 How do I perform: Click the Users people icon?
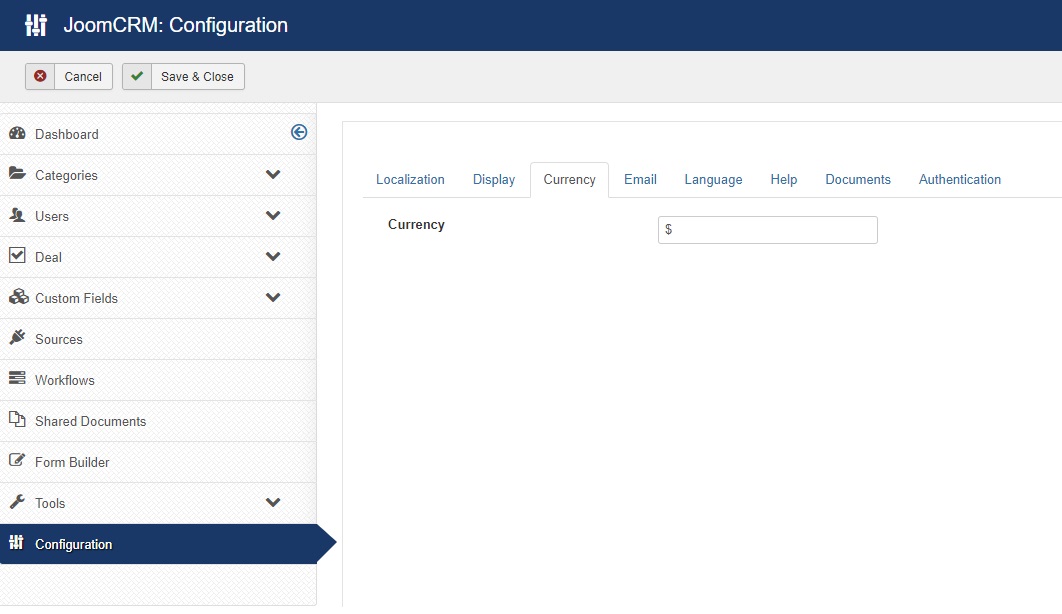point(18,215)
